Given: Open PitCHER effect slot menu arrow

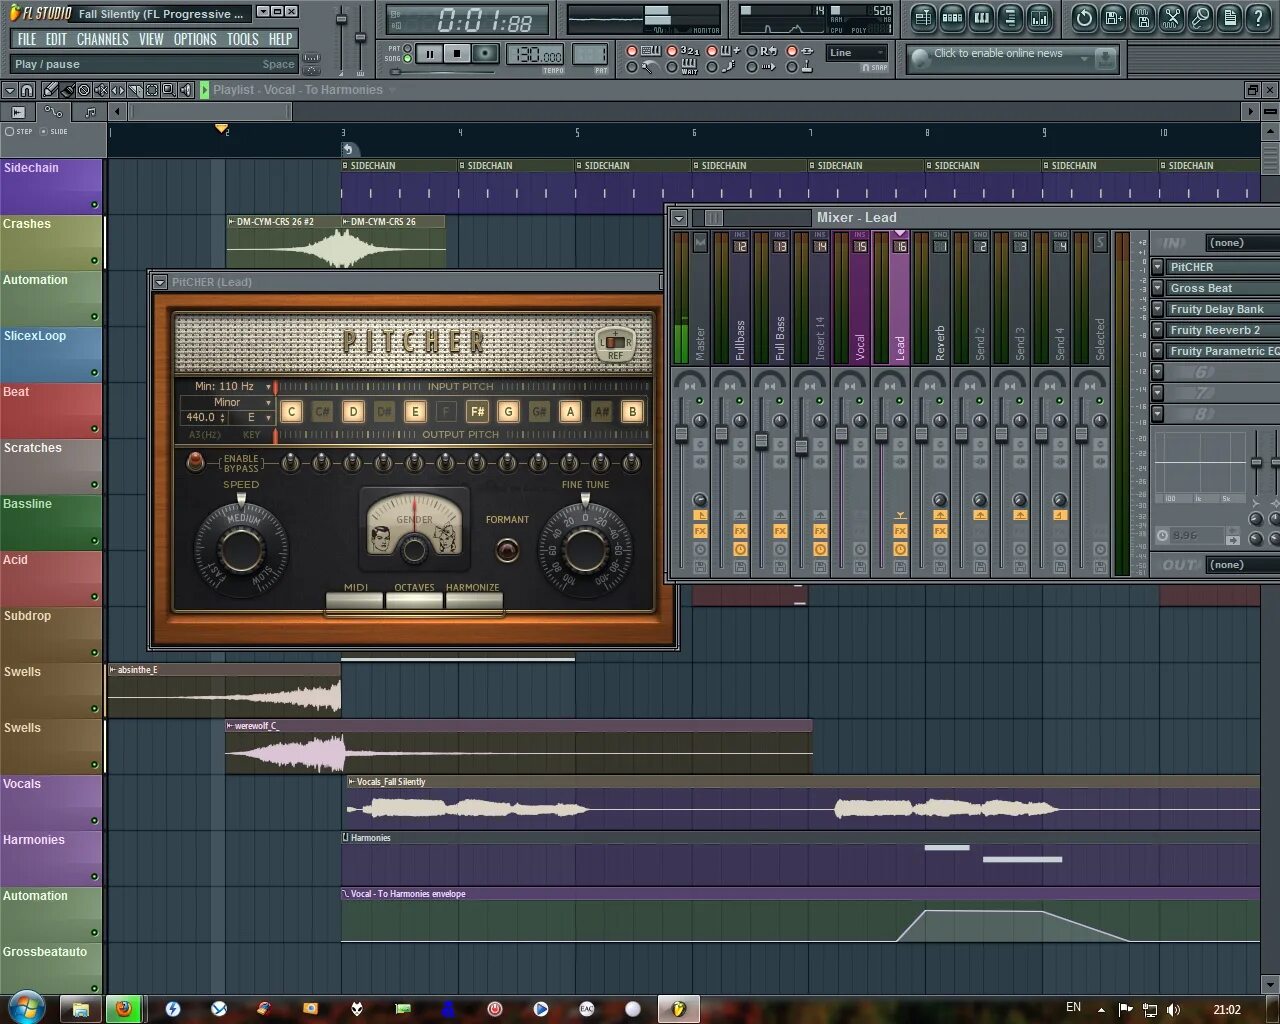Looking at the screenshot, I should pyautogui.click(x=1158, y=267).
